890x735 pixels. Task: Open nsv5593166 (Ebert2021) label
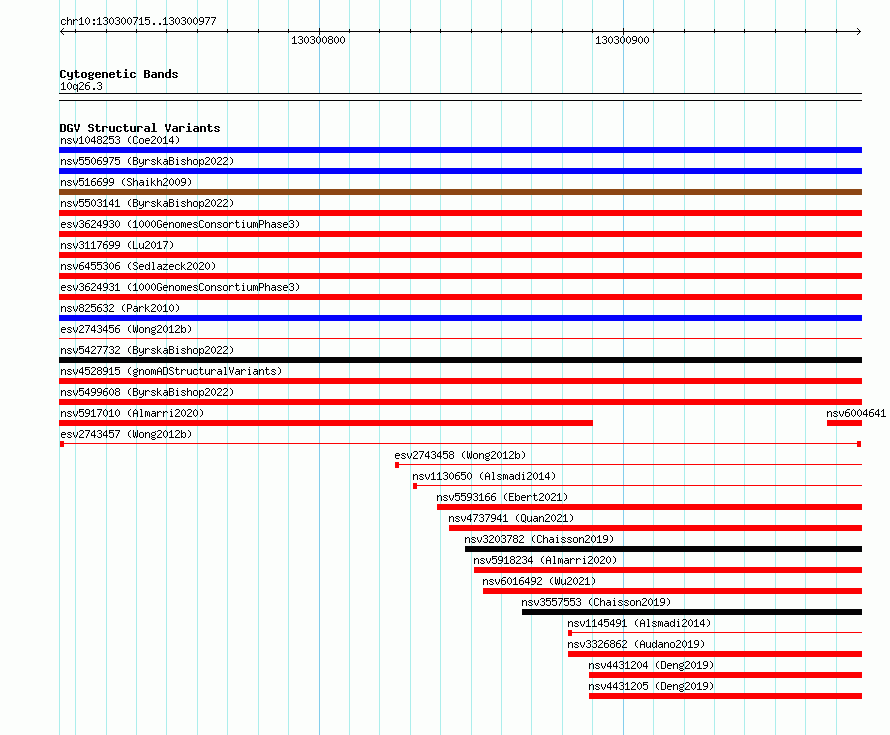(502, 497)
